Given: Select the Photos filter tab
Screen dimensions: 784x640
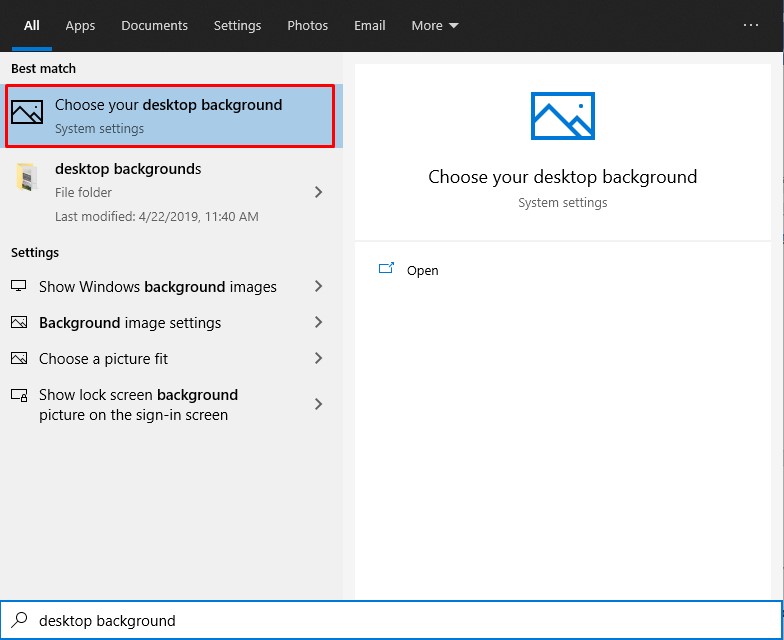Looking at the screenshot, I should click(307, 26).
